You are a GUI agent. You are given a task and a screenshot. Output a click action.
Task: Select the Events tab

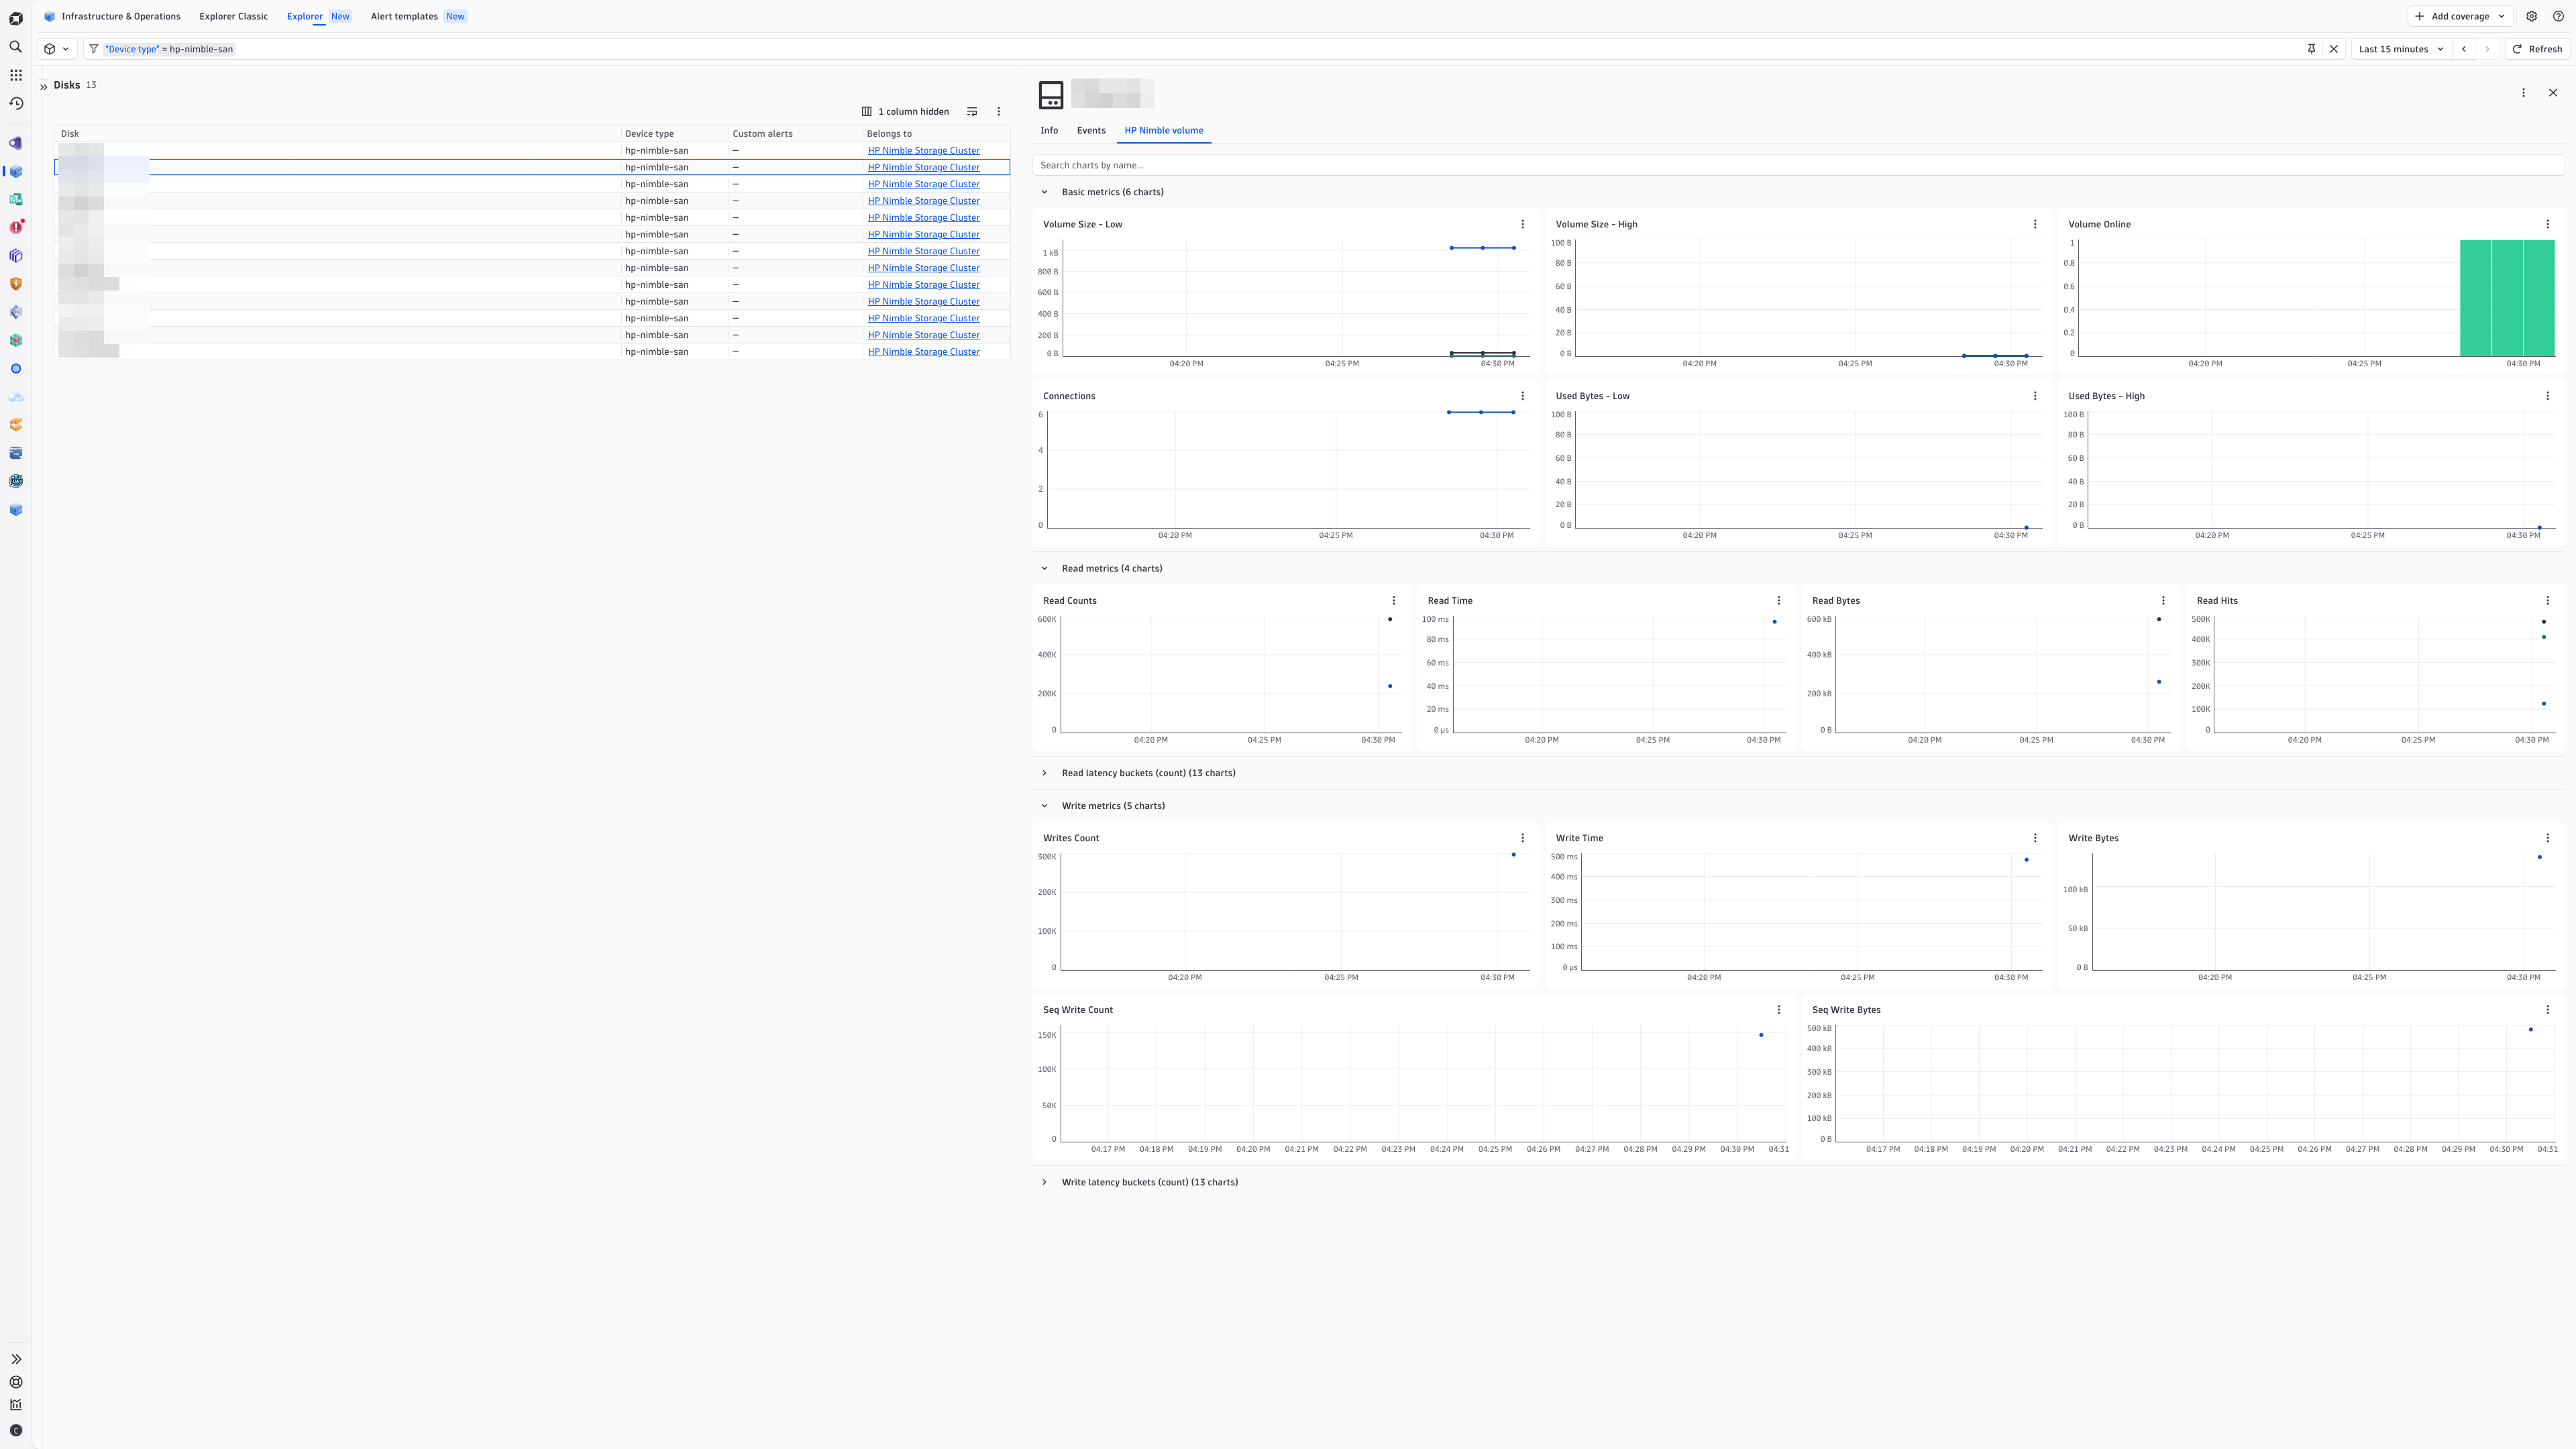[1091, 130]
